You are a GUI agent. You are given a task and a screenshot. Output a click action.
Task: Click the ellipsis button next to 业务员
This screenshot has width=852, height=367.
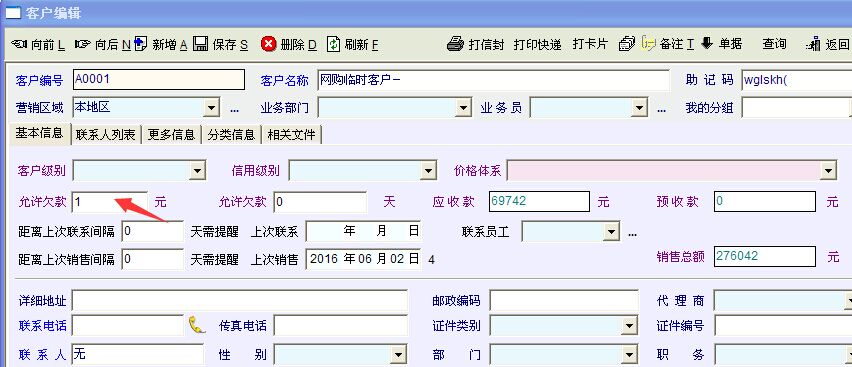click(661, 109)
